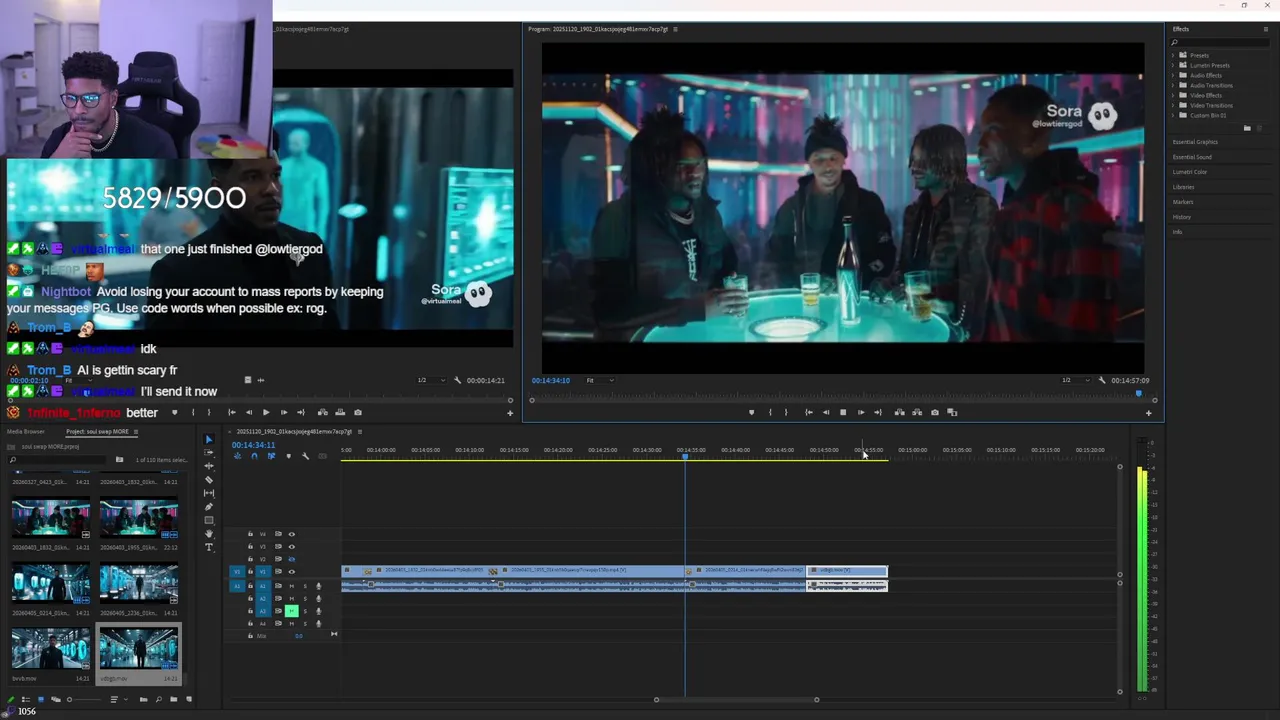The height and width of the screenshot is (720, 1280).
Task: Export frame from Source monitor camera icon
Action: pyautogui.click(x=358, y=412)
